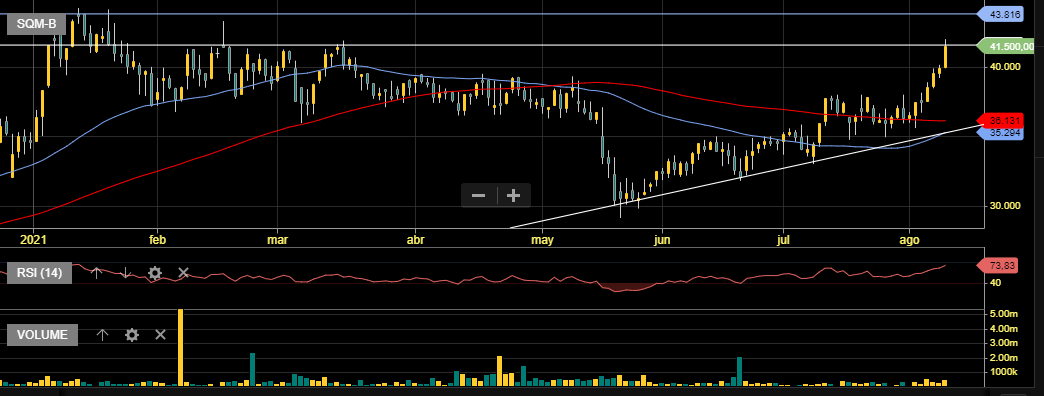Click the mar date axis label
1044x396 pixels.
pyautogui.click(x=278, y=240)
